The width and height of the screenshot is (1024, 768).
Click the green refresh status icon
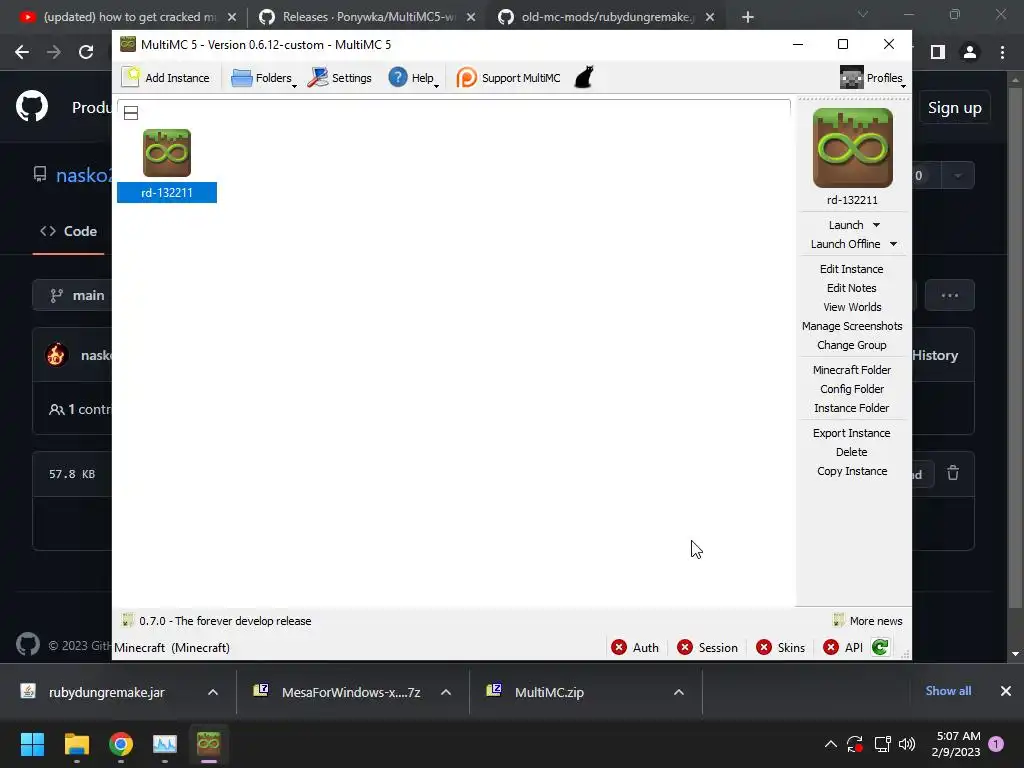pos(880,647)
